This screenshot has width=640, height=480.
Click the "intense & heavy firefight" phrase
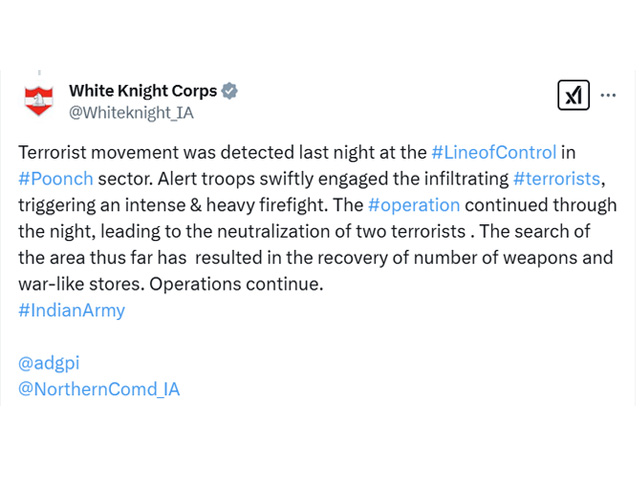click(x=226, y=205)
